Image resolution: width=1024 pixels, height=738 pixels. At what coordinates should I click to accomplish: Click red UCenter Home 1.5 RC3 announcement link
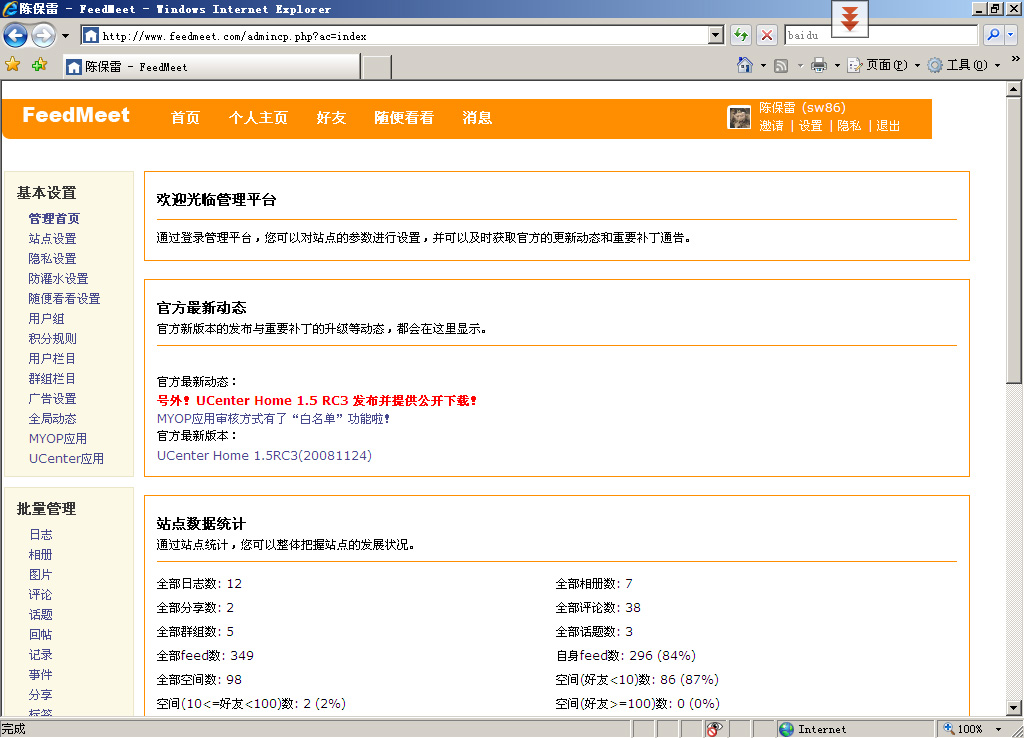tap(317, 401)
